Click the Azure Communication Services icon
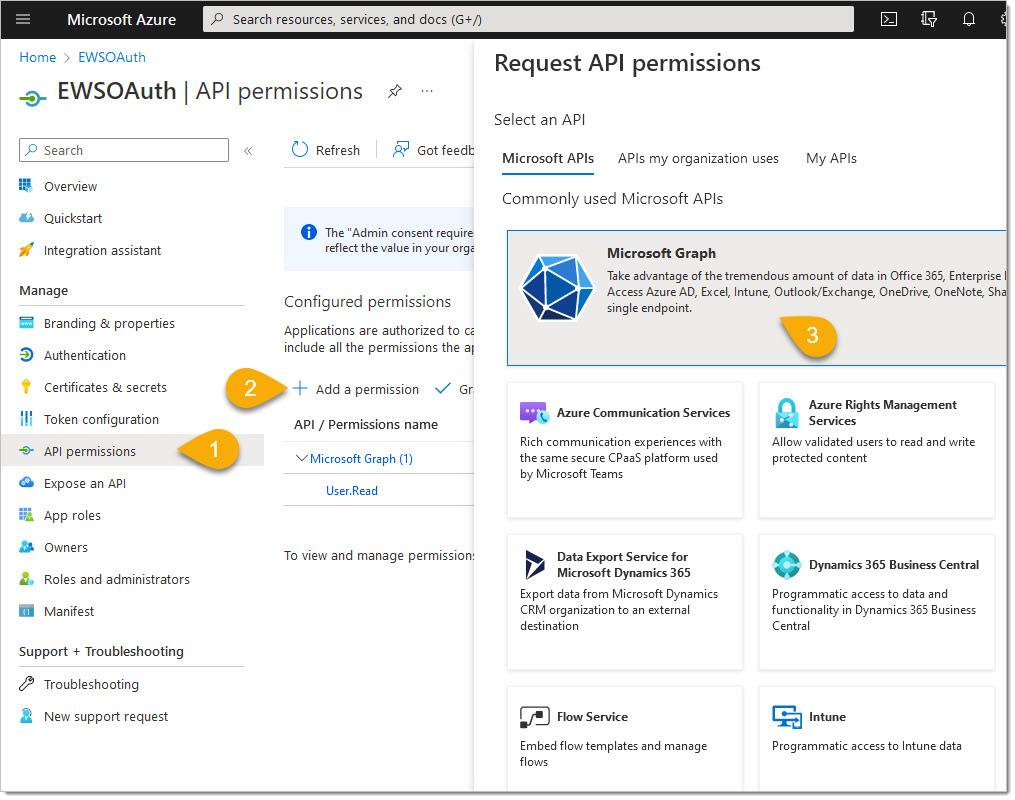The height and width of the screenshot is (800, 1015). 535,413
